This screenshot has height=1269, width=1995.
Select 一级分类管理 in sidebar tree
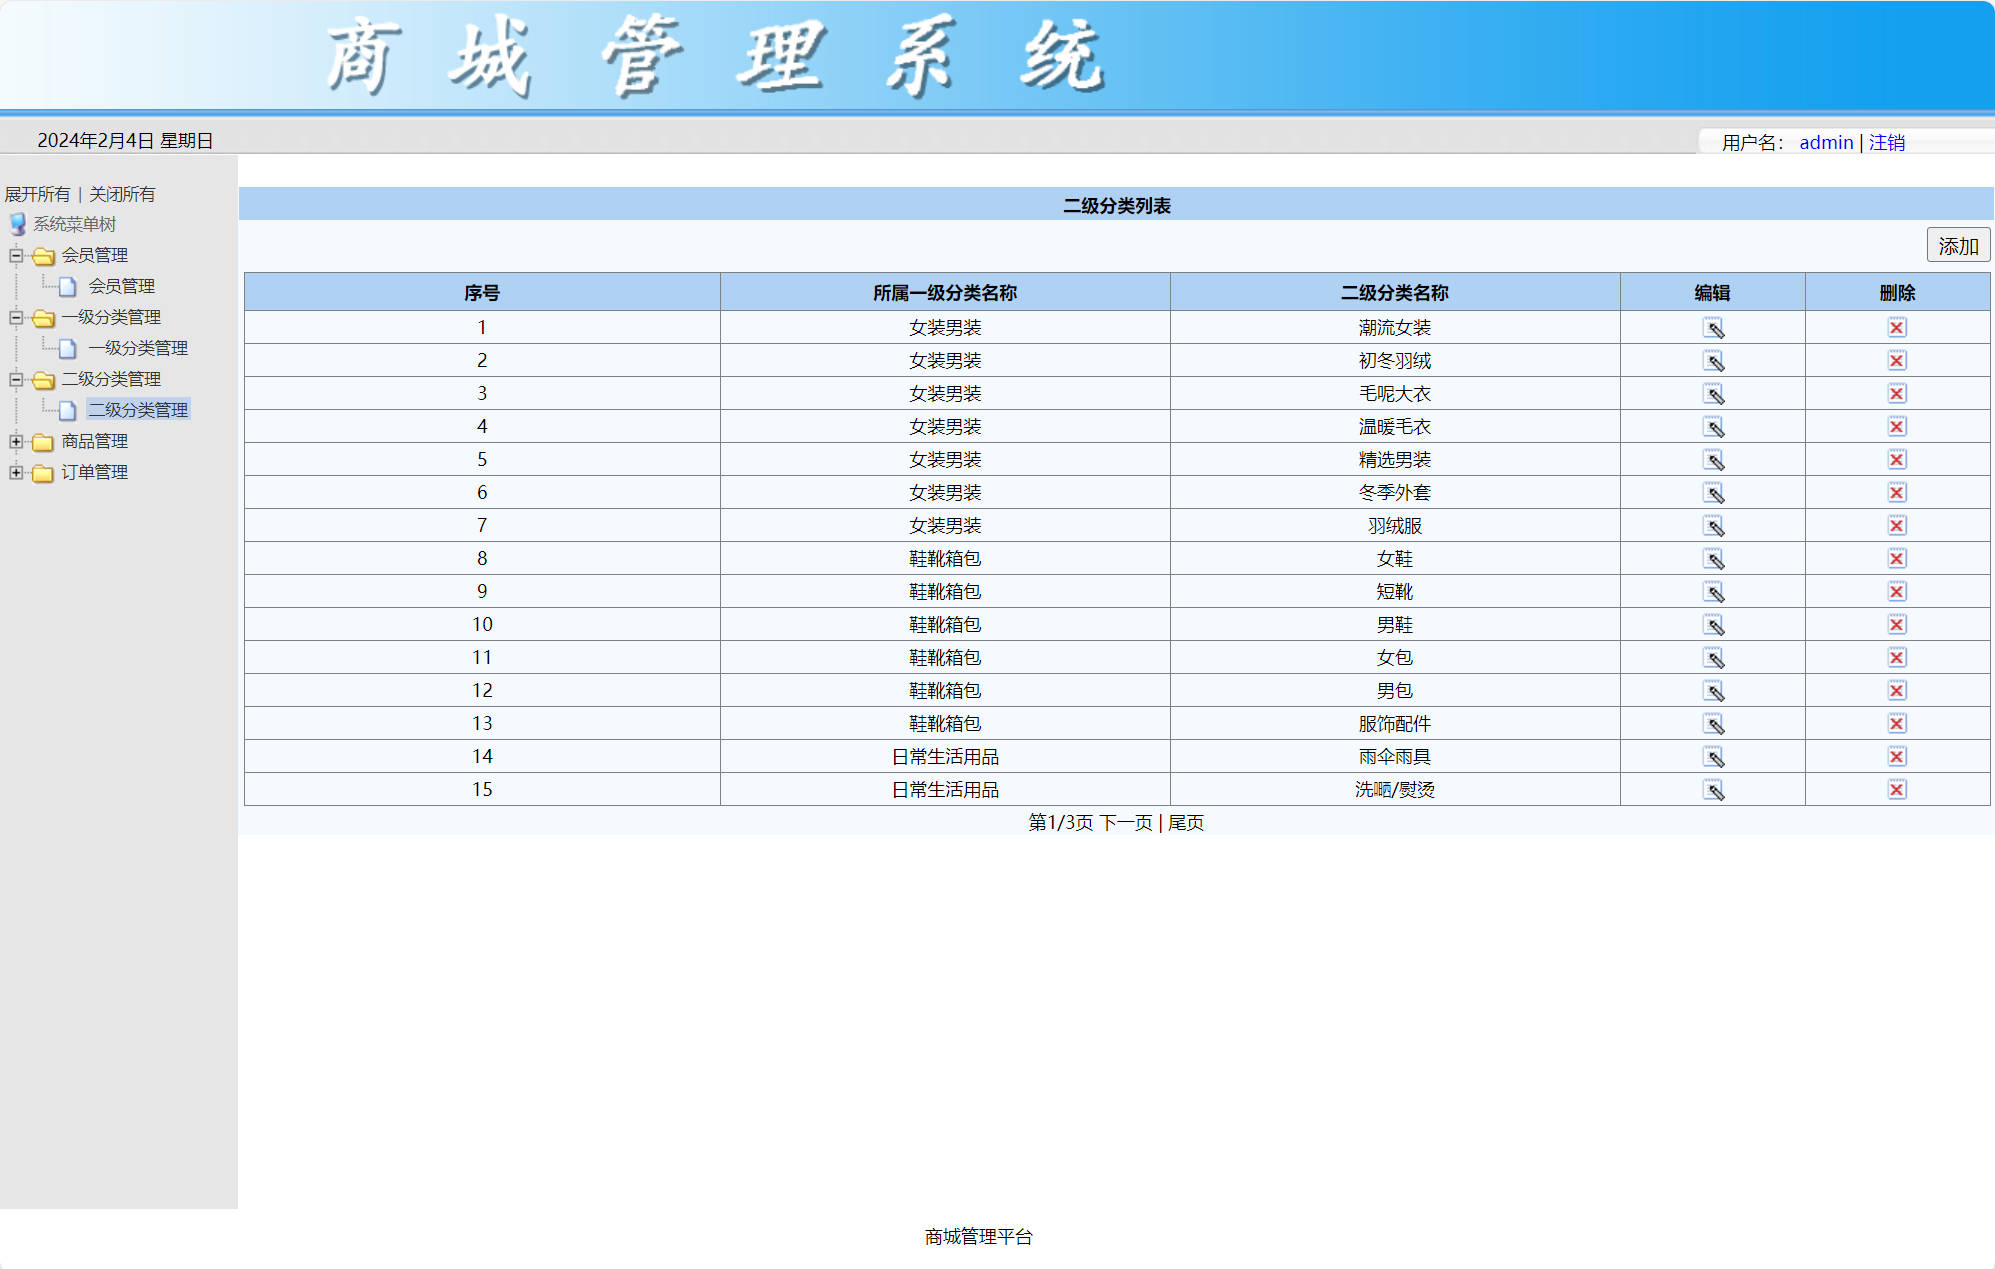tap(137, 348)
